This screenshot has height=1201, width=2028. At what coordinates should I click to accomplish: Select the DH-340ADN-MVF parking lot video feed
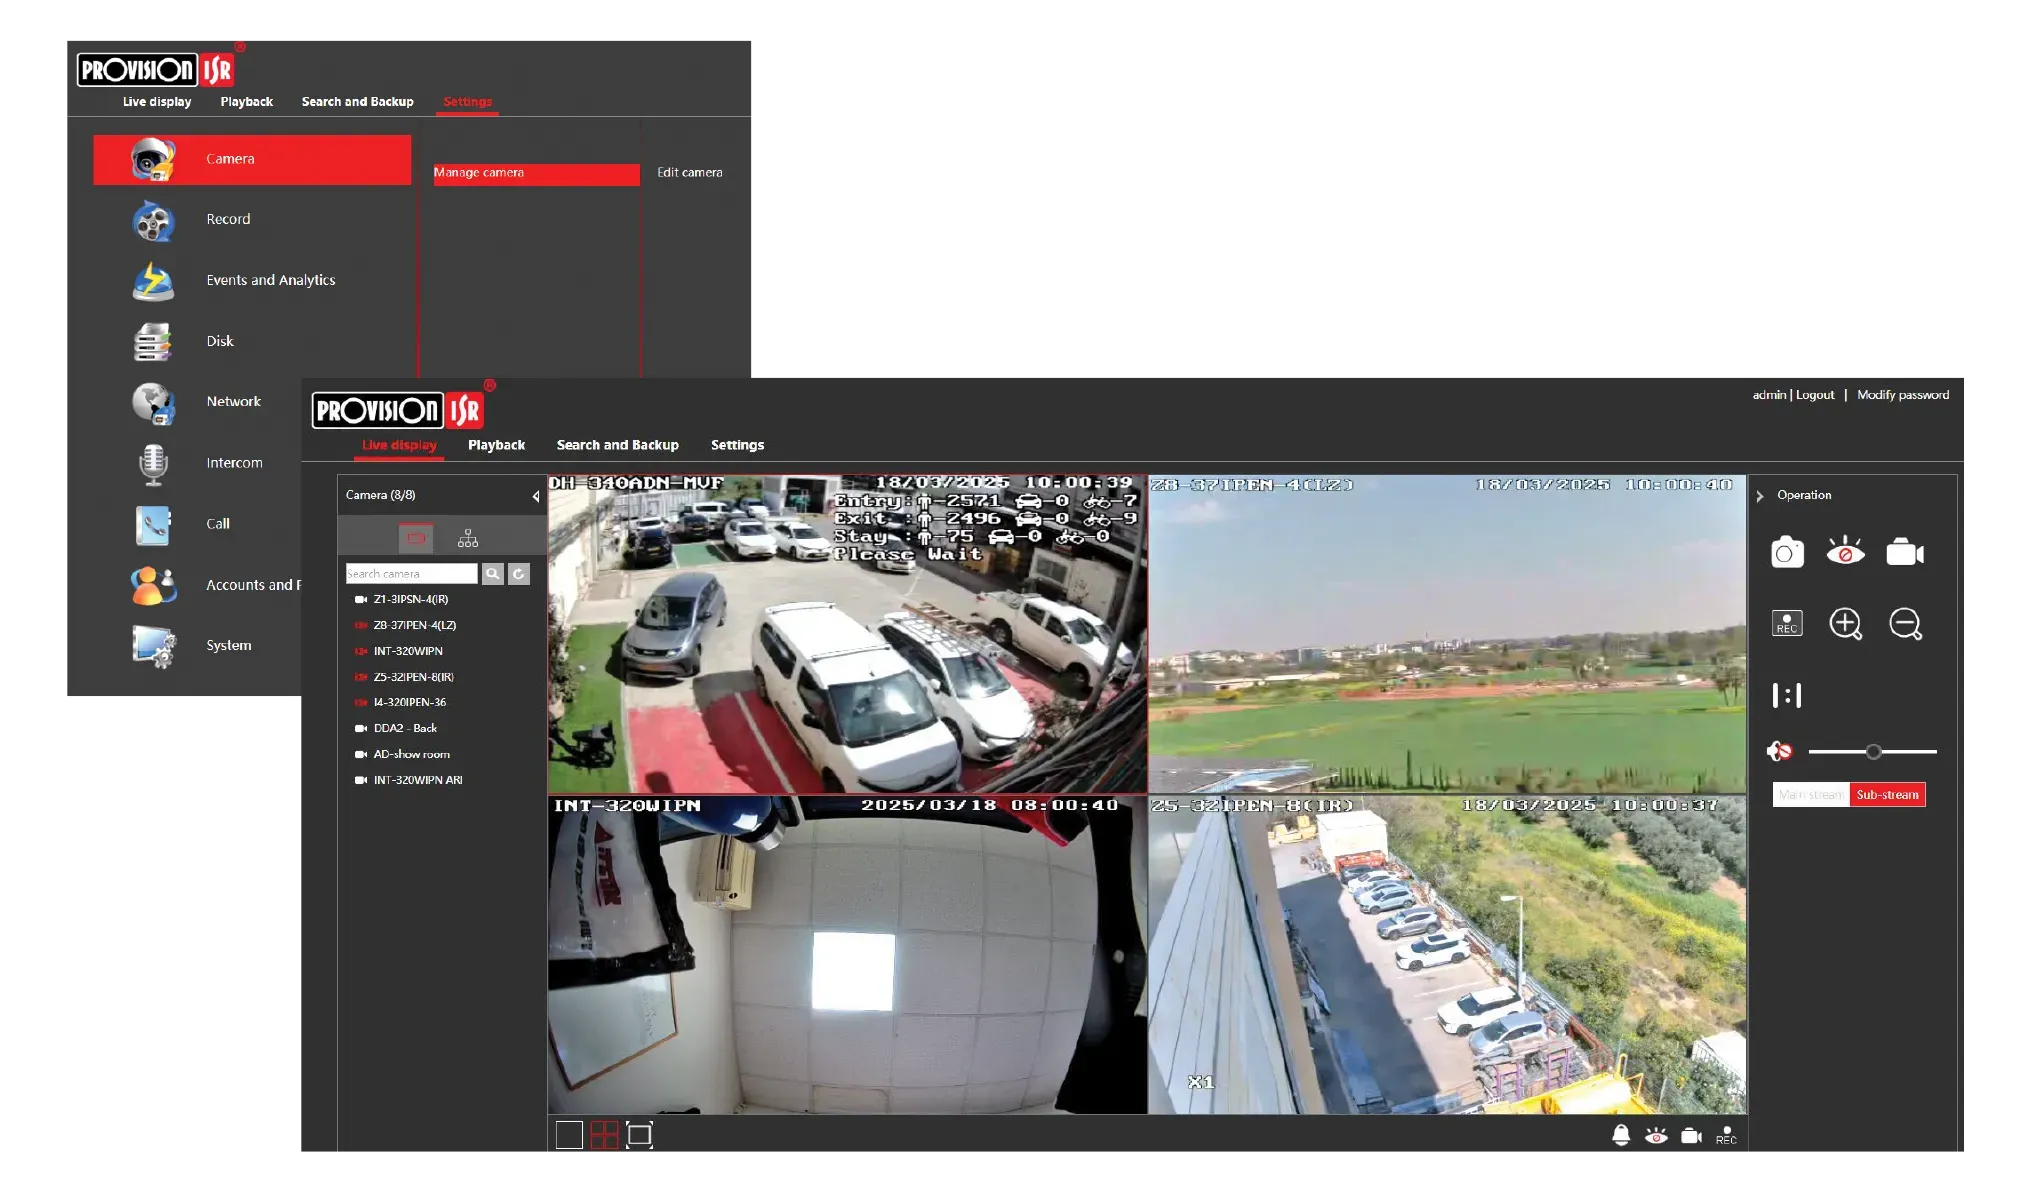pyautogui.click(x=847, y=634)
